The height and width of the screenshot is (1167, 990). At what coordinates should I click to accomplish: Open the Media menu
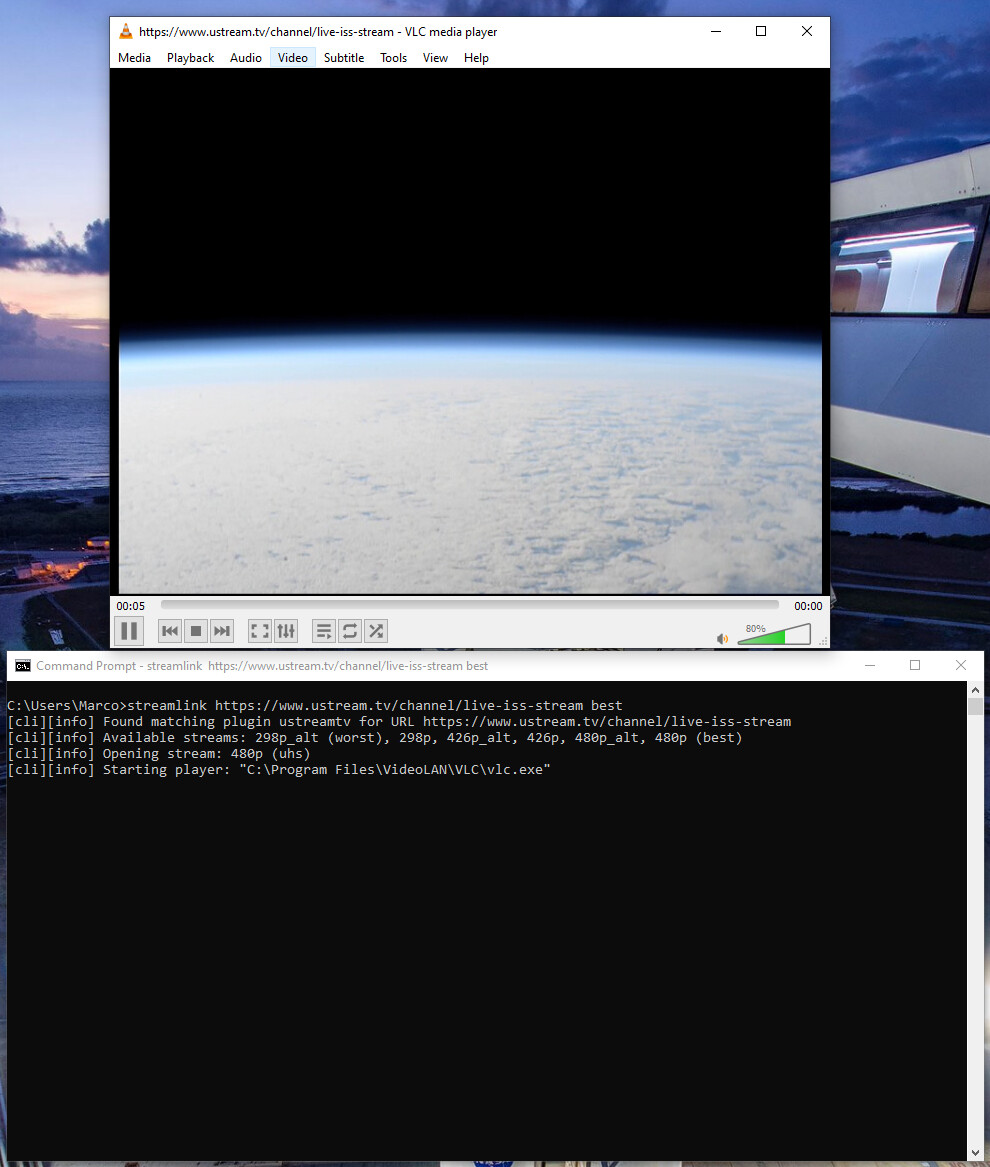tap(134, 58)
